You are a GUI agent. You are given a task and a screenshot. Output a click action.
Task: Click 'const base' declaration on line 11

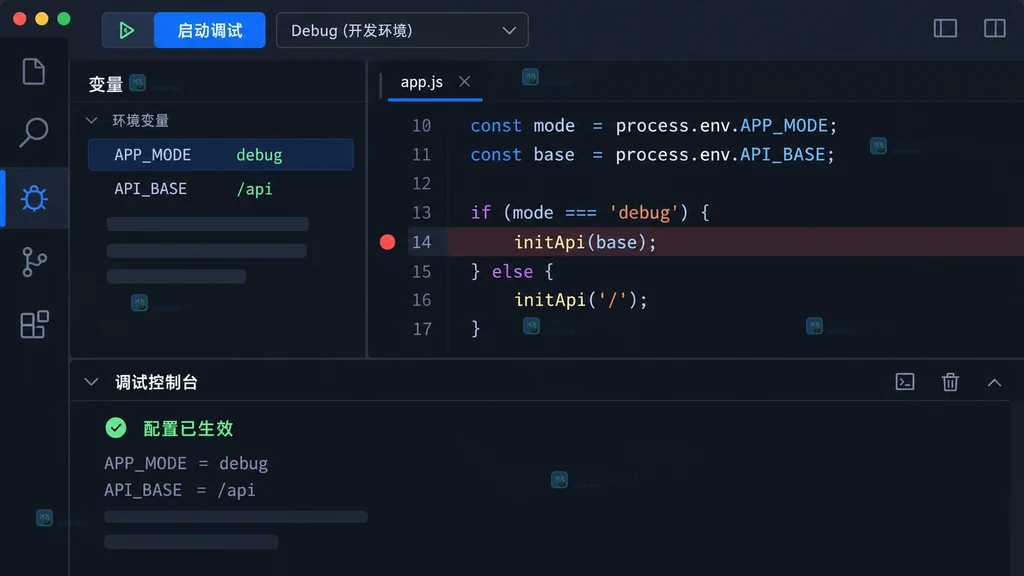pos(522,155)
